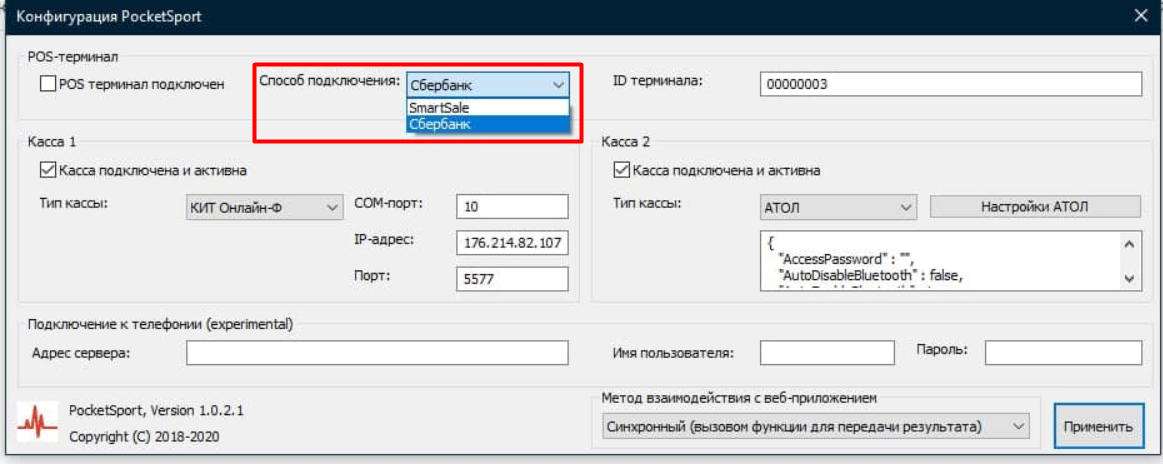Viewport: 1163px width, 464px height.
Task: Focus the Пароль password field
Action: pos(1062,353)
